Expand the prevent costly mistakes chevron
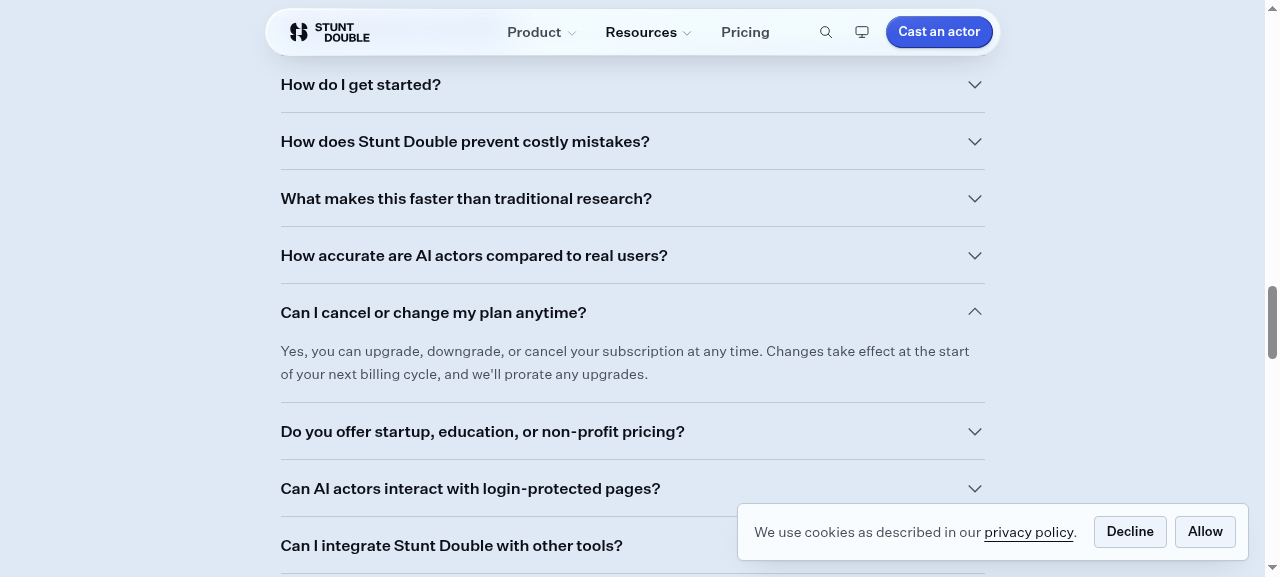 pos(975,142)
